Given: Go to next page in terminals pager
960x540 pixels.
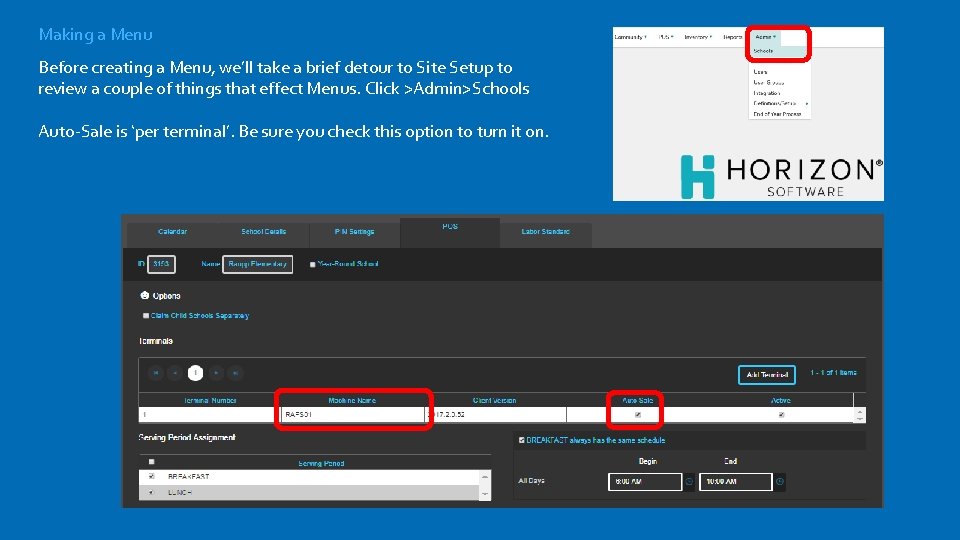Looking at the screenshot, I should (216, 373).
